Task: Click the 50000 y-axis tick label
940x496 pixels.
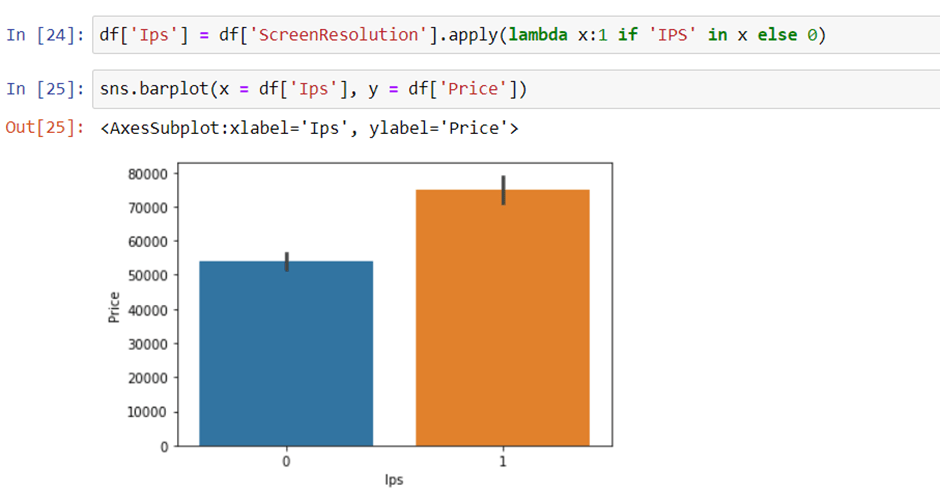Action: click(x=148, y=276)
